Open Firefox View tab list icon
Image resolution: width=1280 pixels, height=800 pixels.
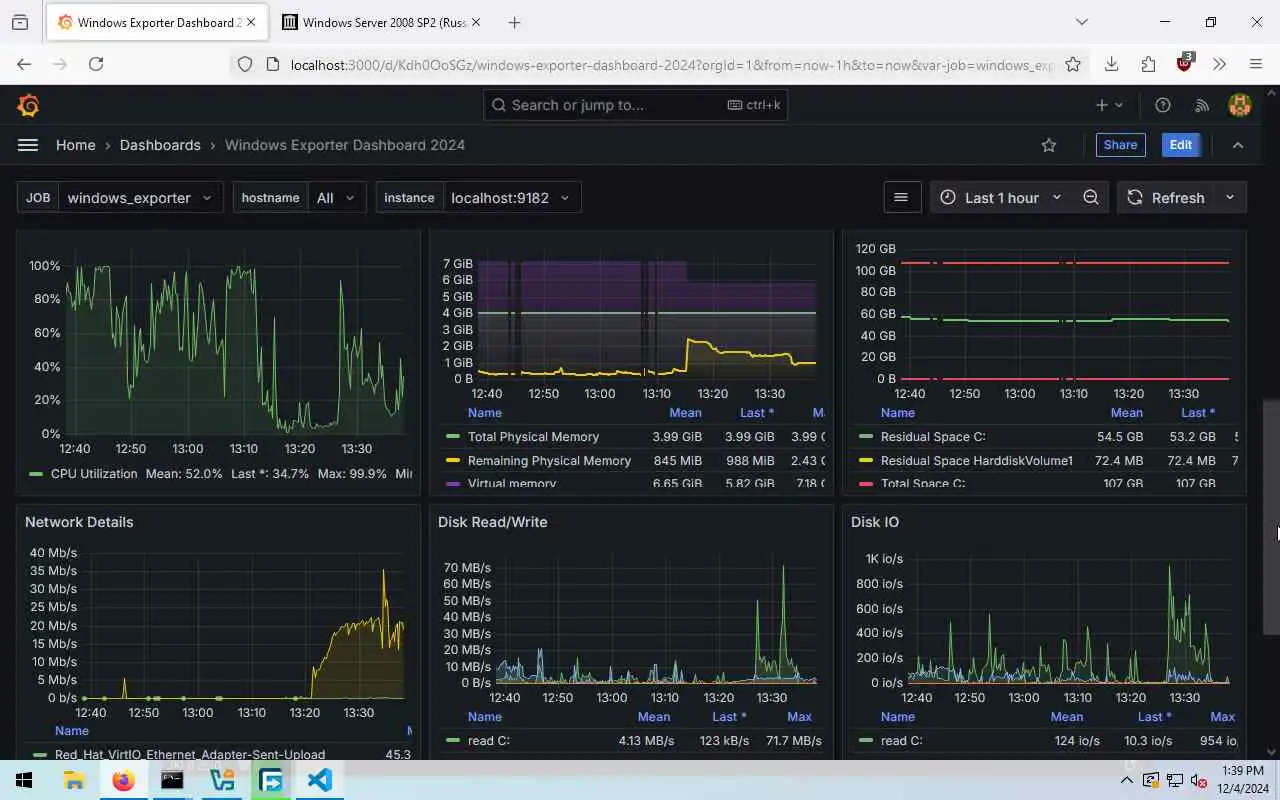(x=20, y=22)
